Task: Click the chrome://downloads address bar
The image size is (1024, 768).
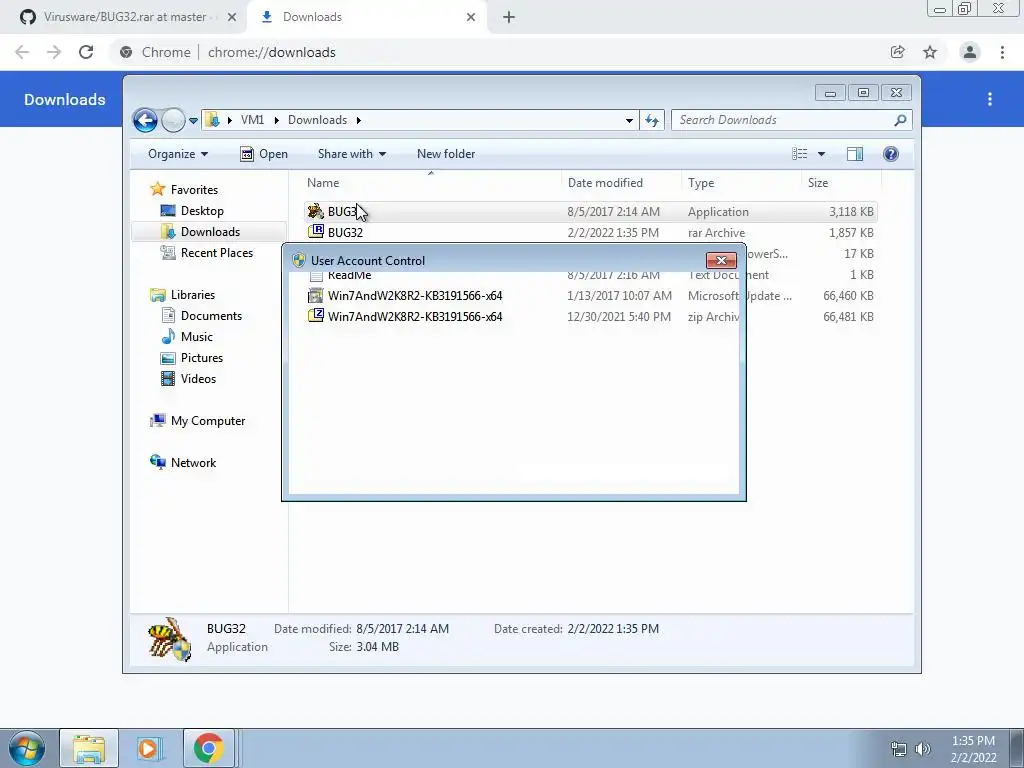Action: click(x=496, y=52)
